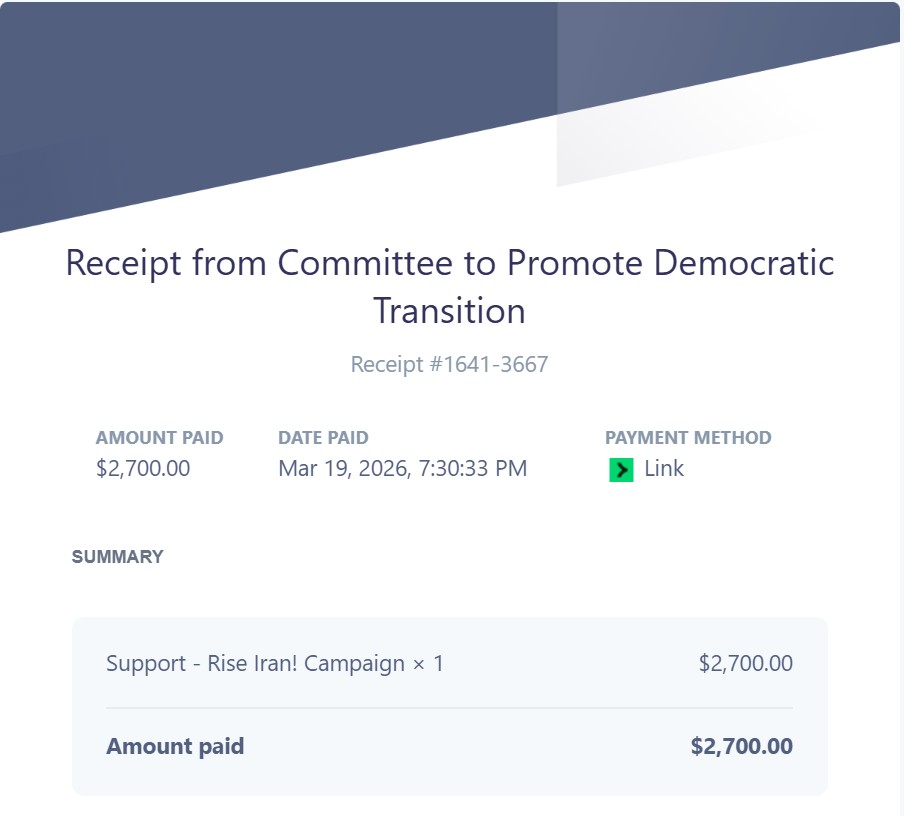Image resolution: width=904 pixels, height=816 pixels.
Task: Click the word Transition in the title
Action: coord(449,311)
